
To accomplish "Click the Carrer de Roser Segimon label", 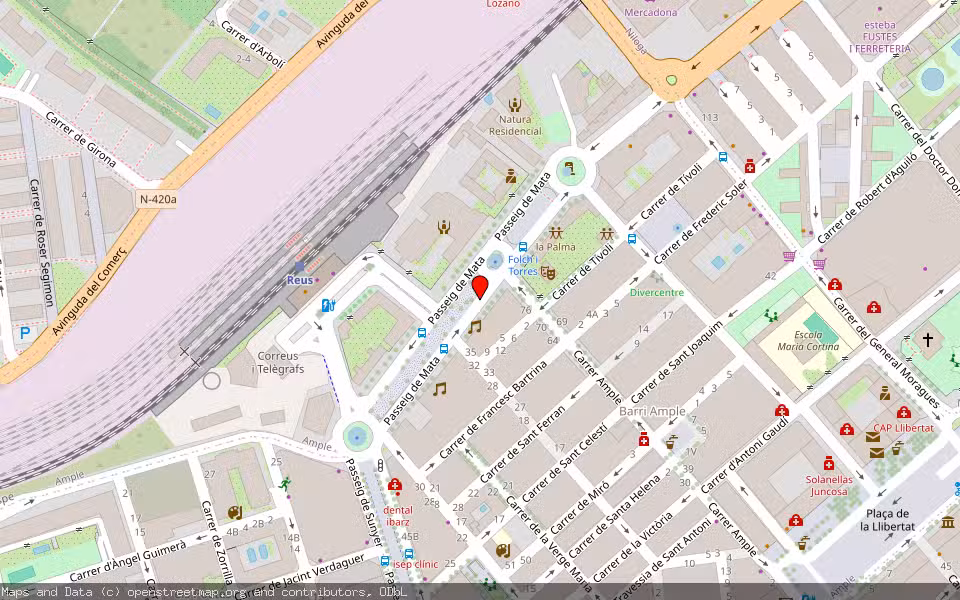I will click(x=42, y=243).
